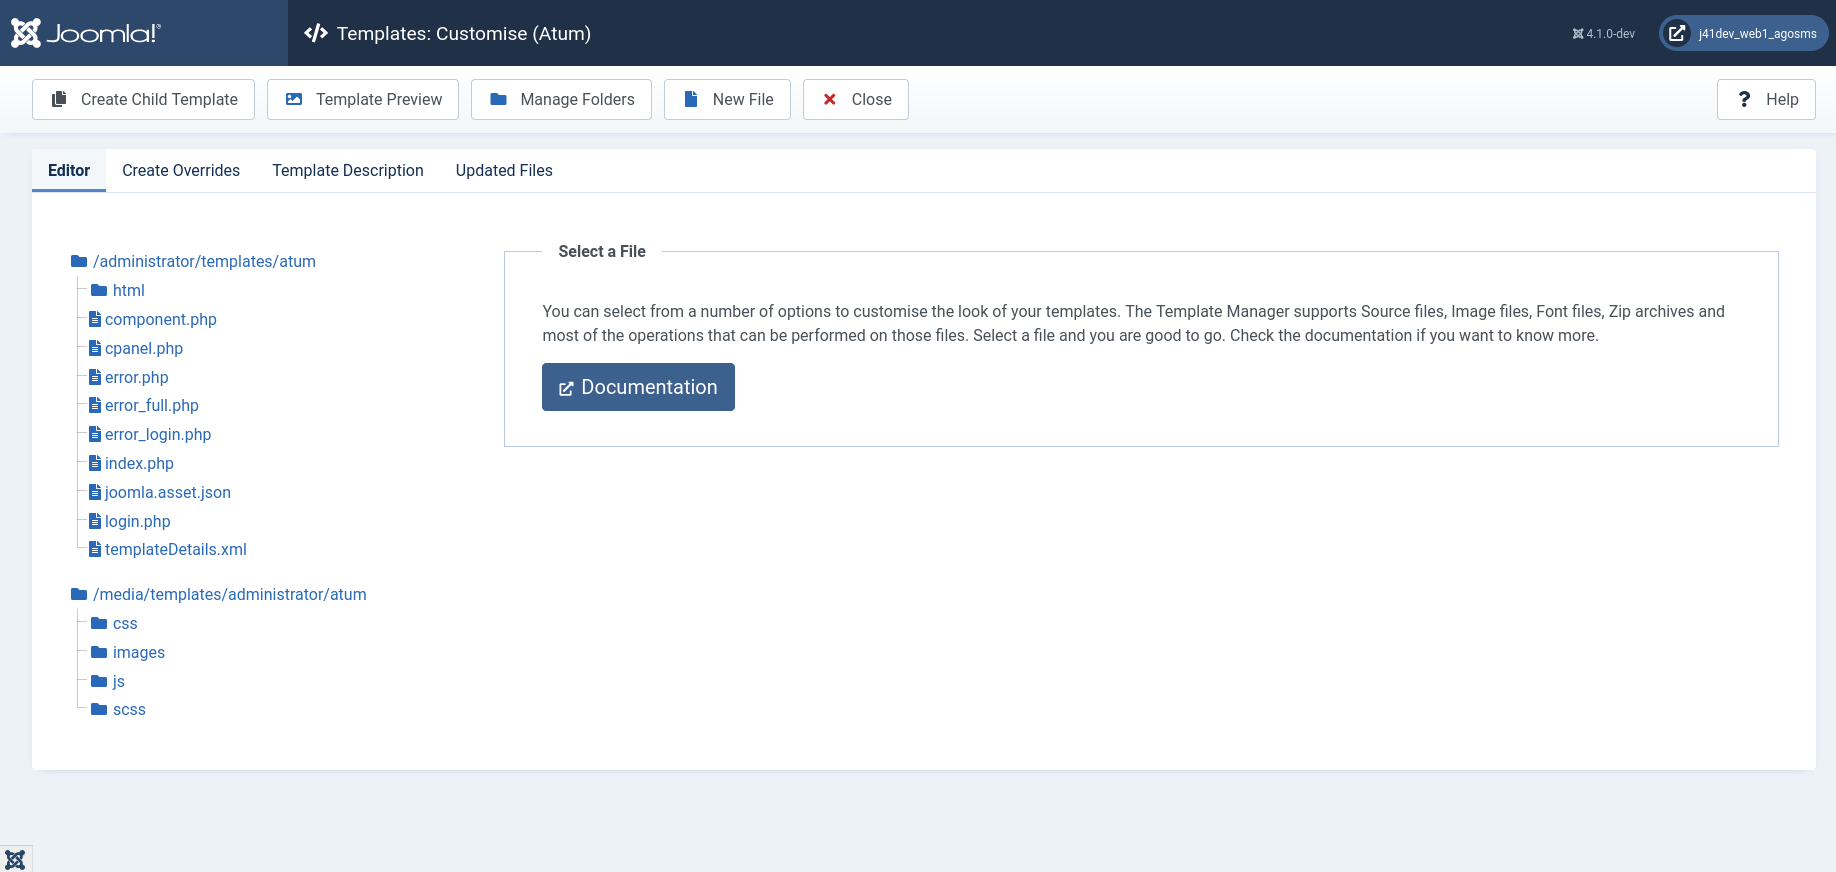Click the file icon beside joomla.asset.json
Screen dimensions: 1836x872
point(95,492)
